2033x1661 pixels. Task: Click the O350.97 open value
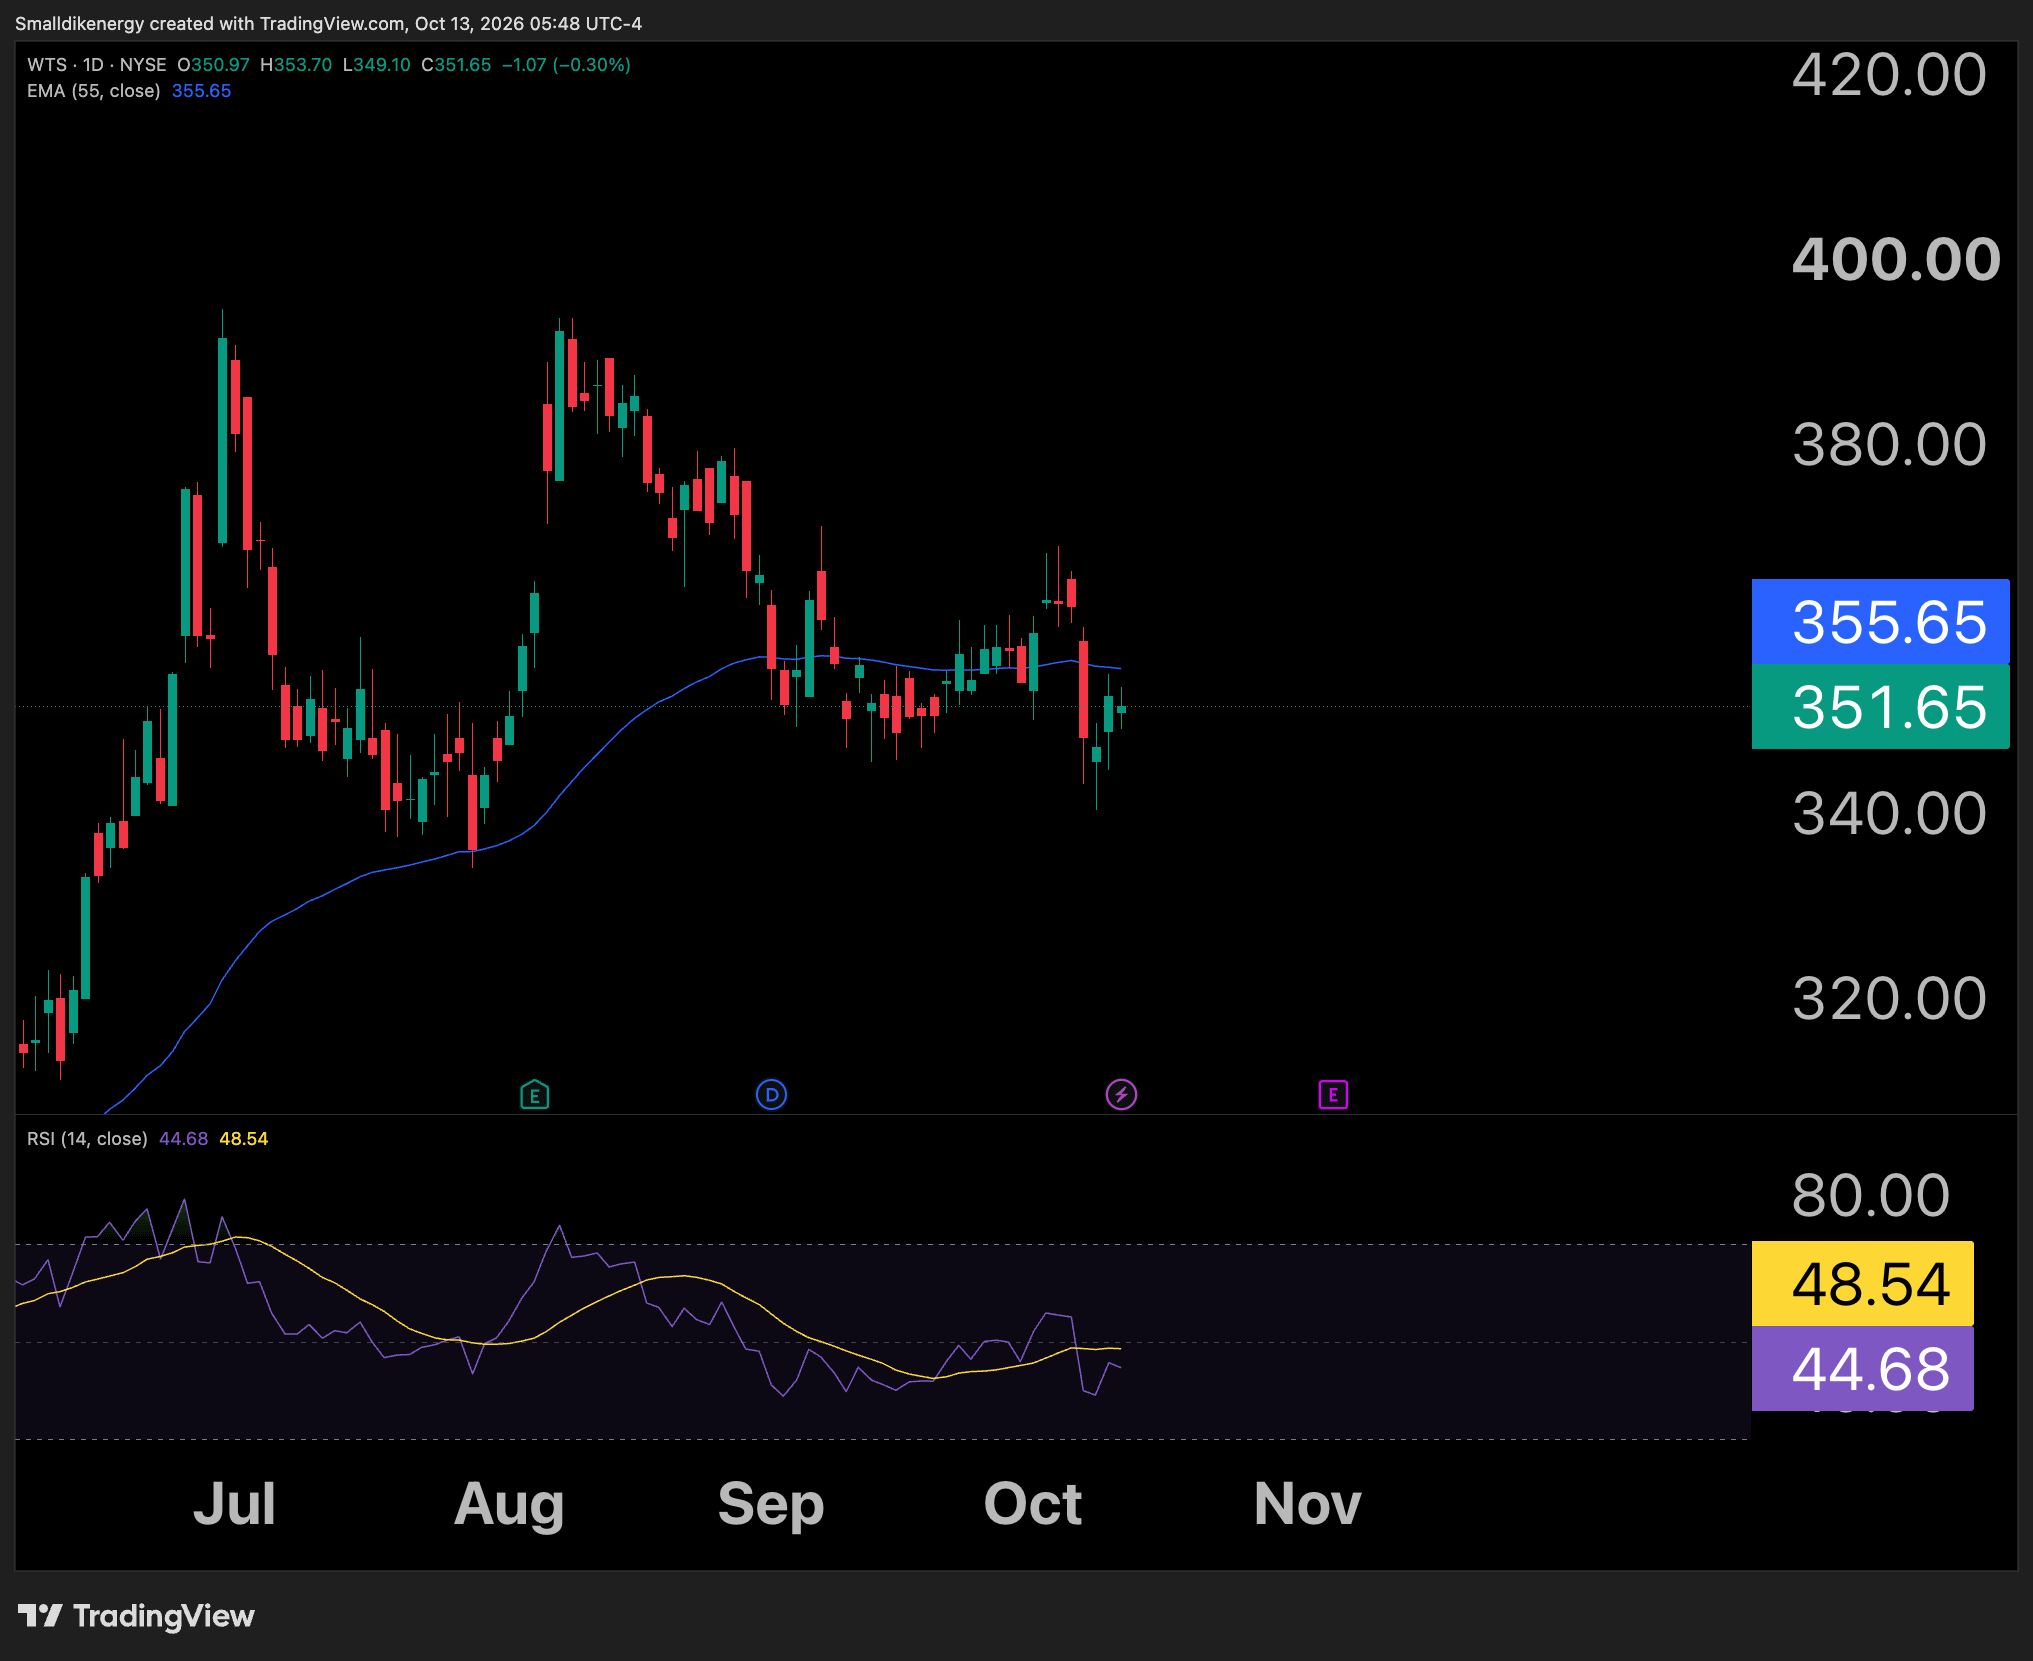coord(213,65)
